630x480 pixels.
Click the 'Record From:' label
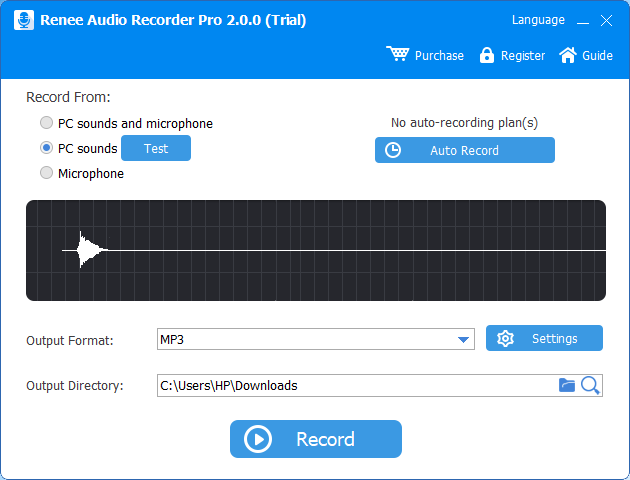pyautogui.click(x=68, y=97)
